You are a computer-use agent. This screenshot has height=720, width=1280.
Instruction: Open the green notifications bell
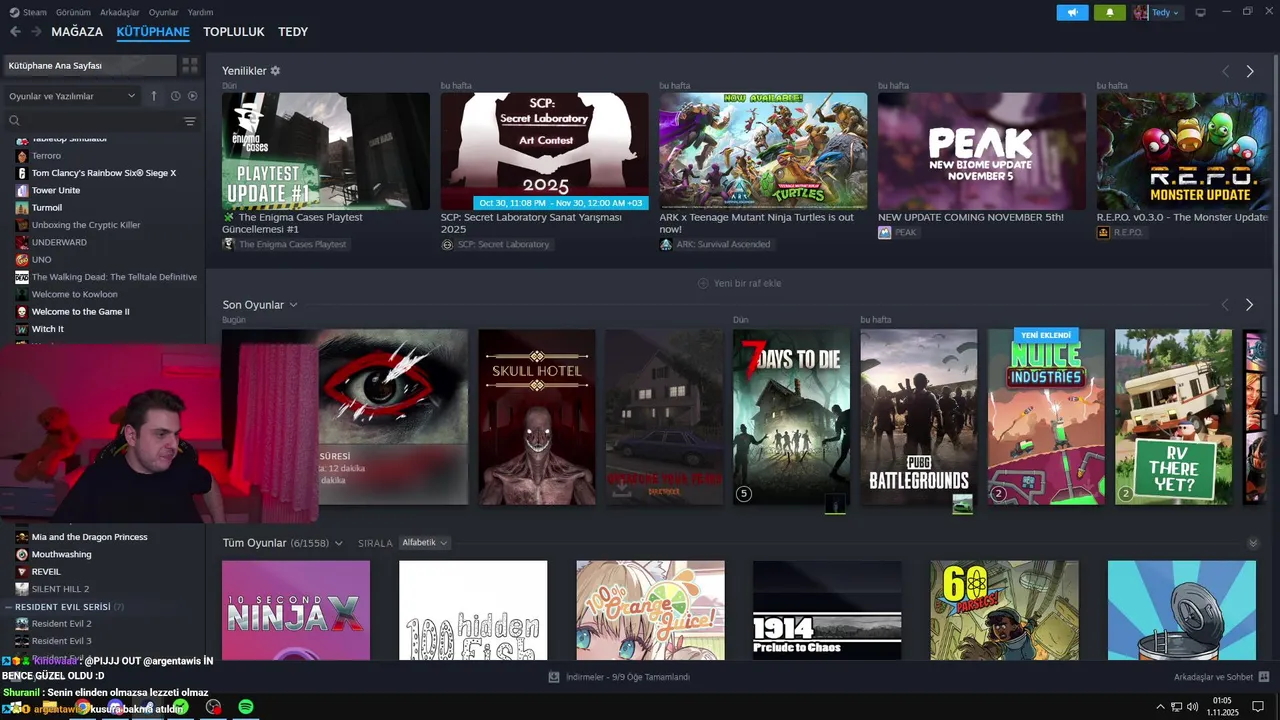click(1109, 13)
